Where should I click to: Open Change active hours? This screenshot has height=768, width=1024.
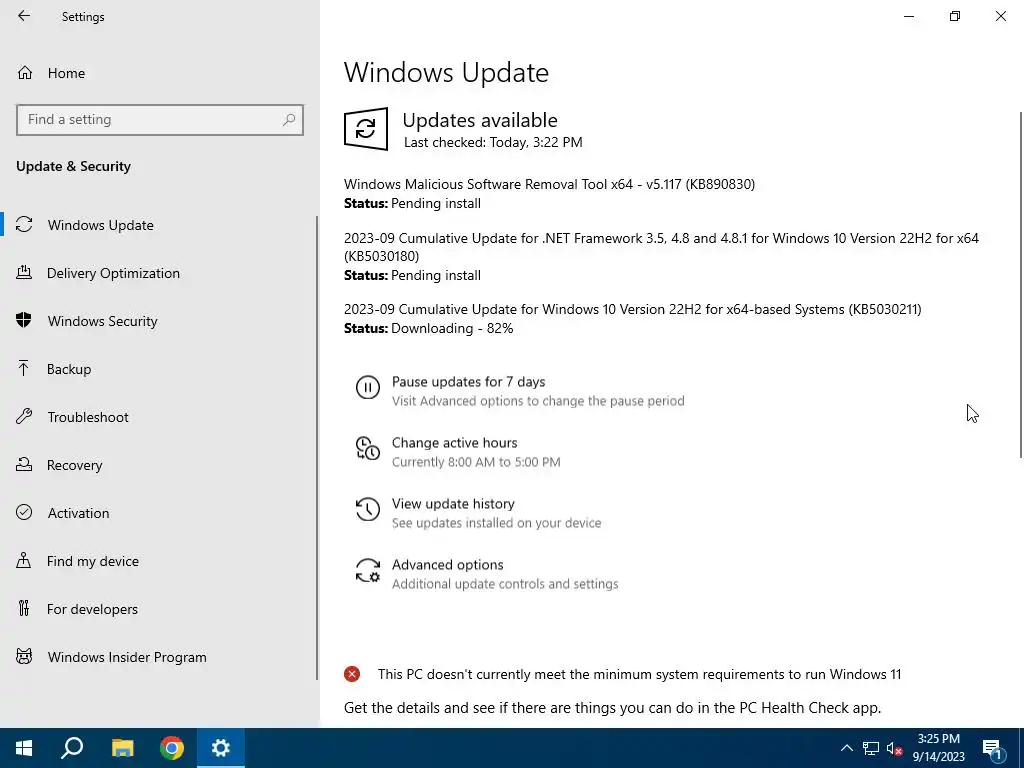(455, 443)
